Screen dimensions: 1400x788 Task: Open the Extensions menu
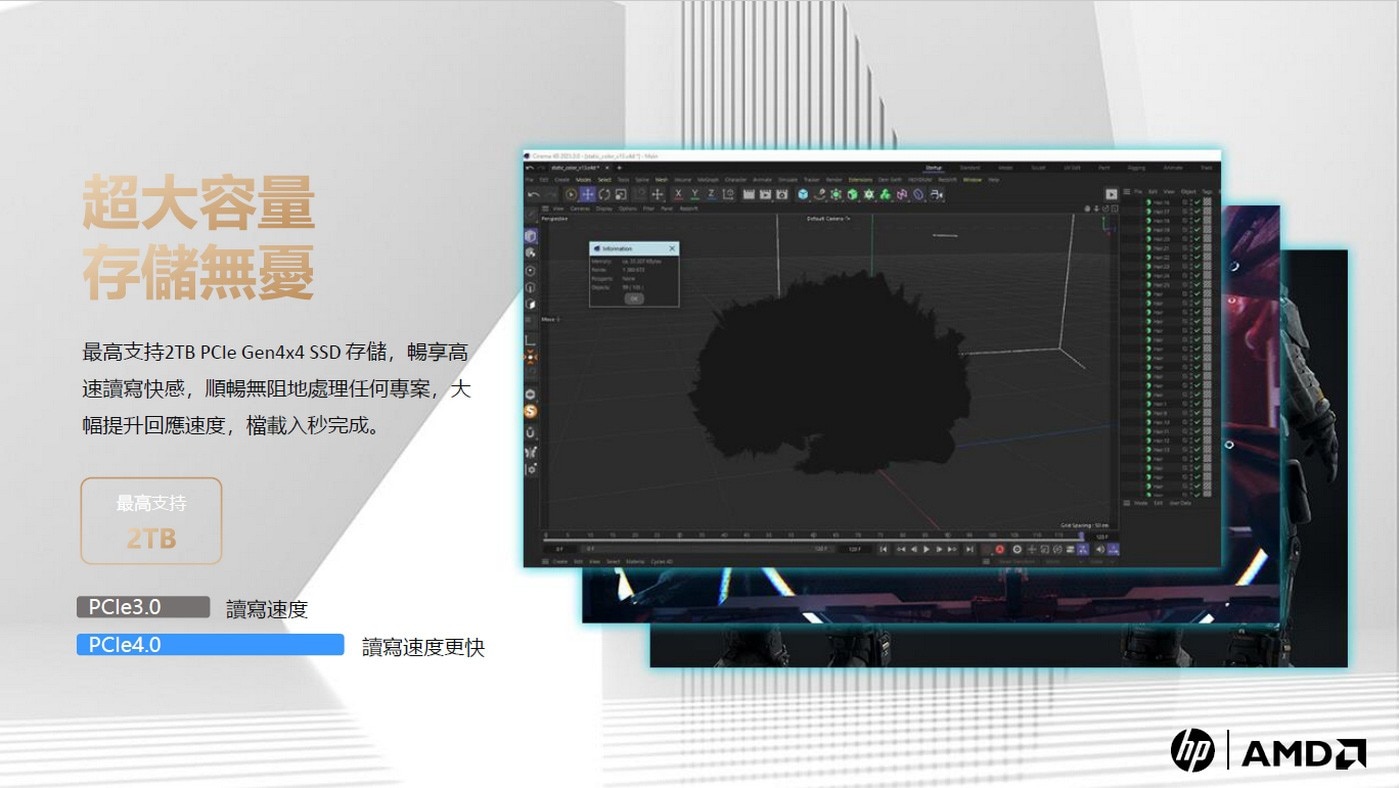coord(860,180)
